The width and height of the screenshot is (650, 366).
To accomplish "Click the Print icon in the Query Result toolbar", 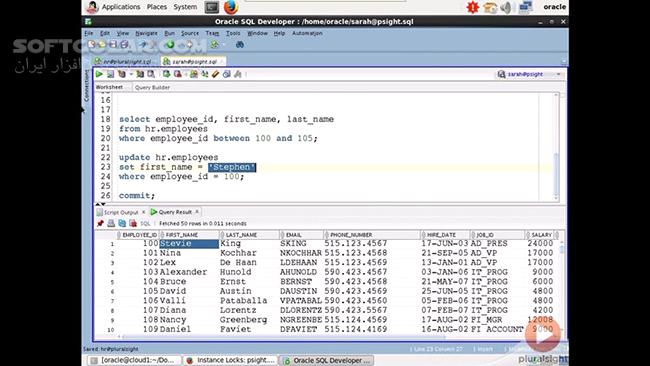I will point(111,223).
